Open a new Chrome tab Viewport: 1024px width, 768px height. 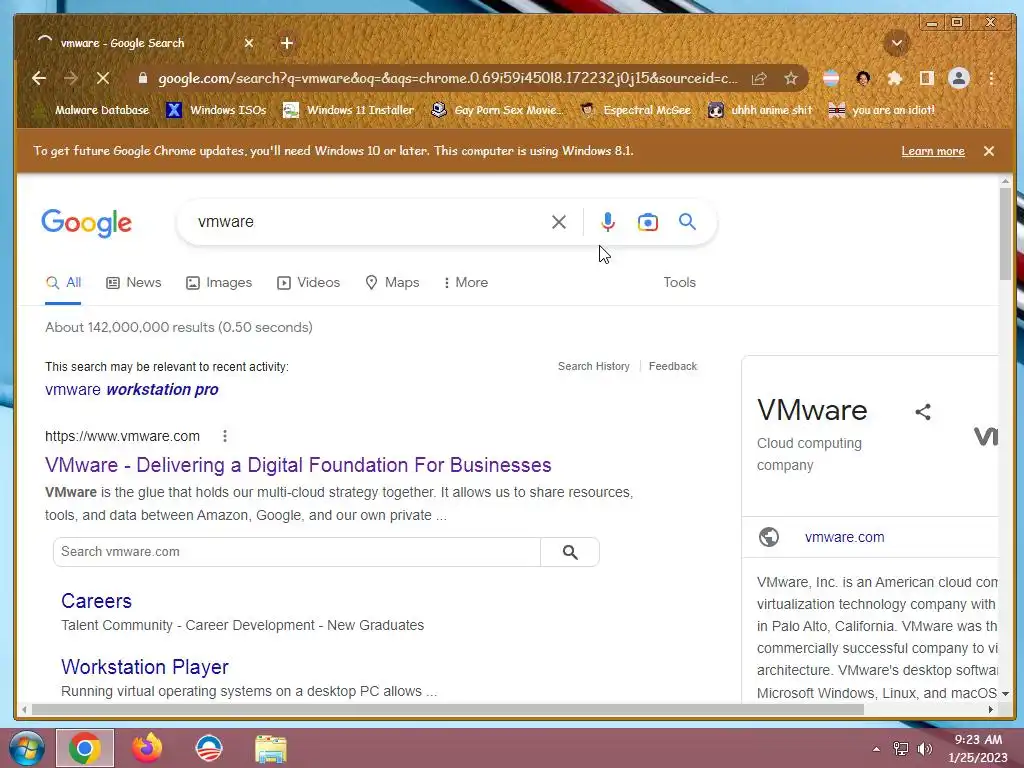[287, 43]
